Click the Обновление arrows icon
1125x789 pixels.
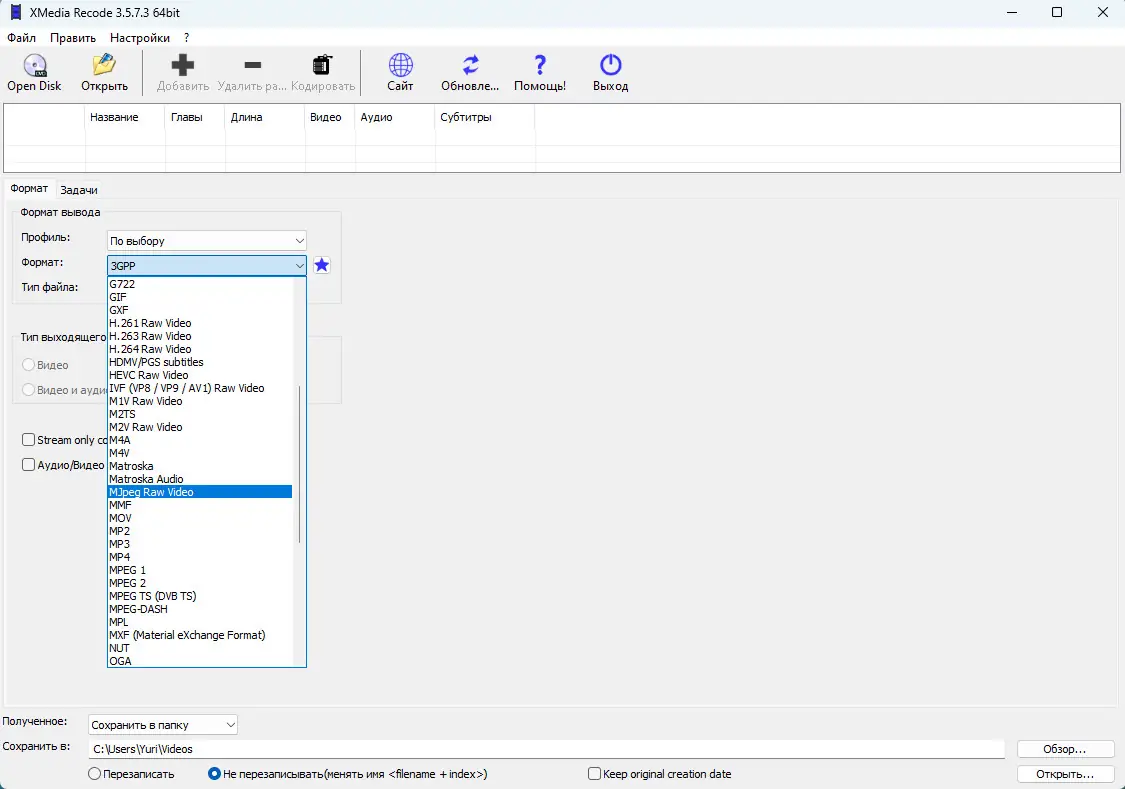point(470,65)
